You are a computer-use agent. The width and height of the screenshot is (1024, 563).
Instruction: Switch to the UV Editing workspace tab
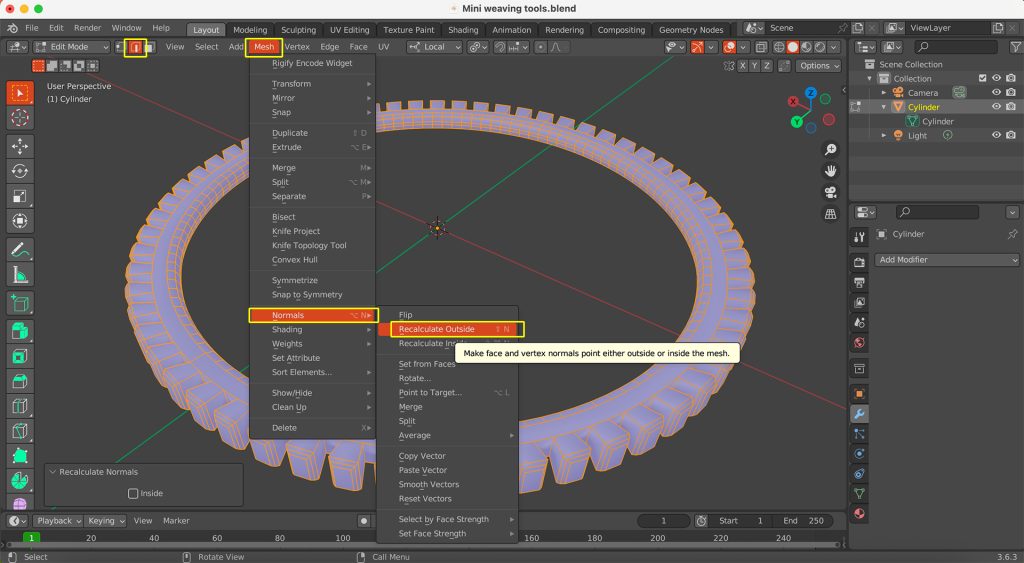click(x=349, y=30)
